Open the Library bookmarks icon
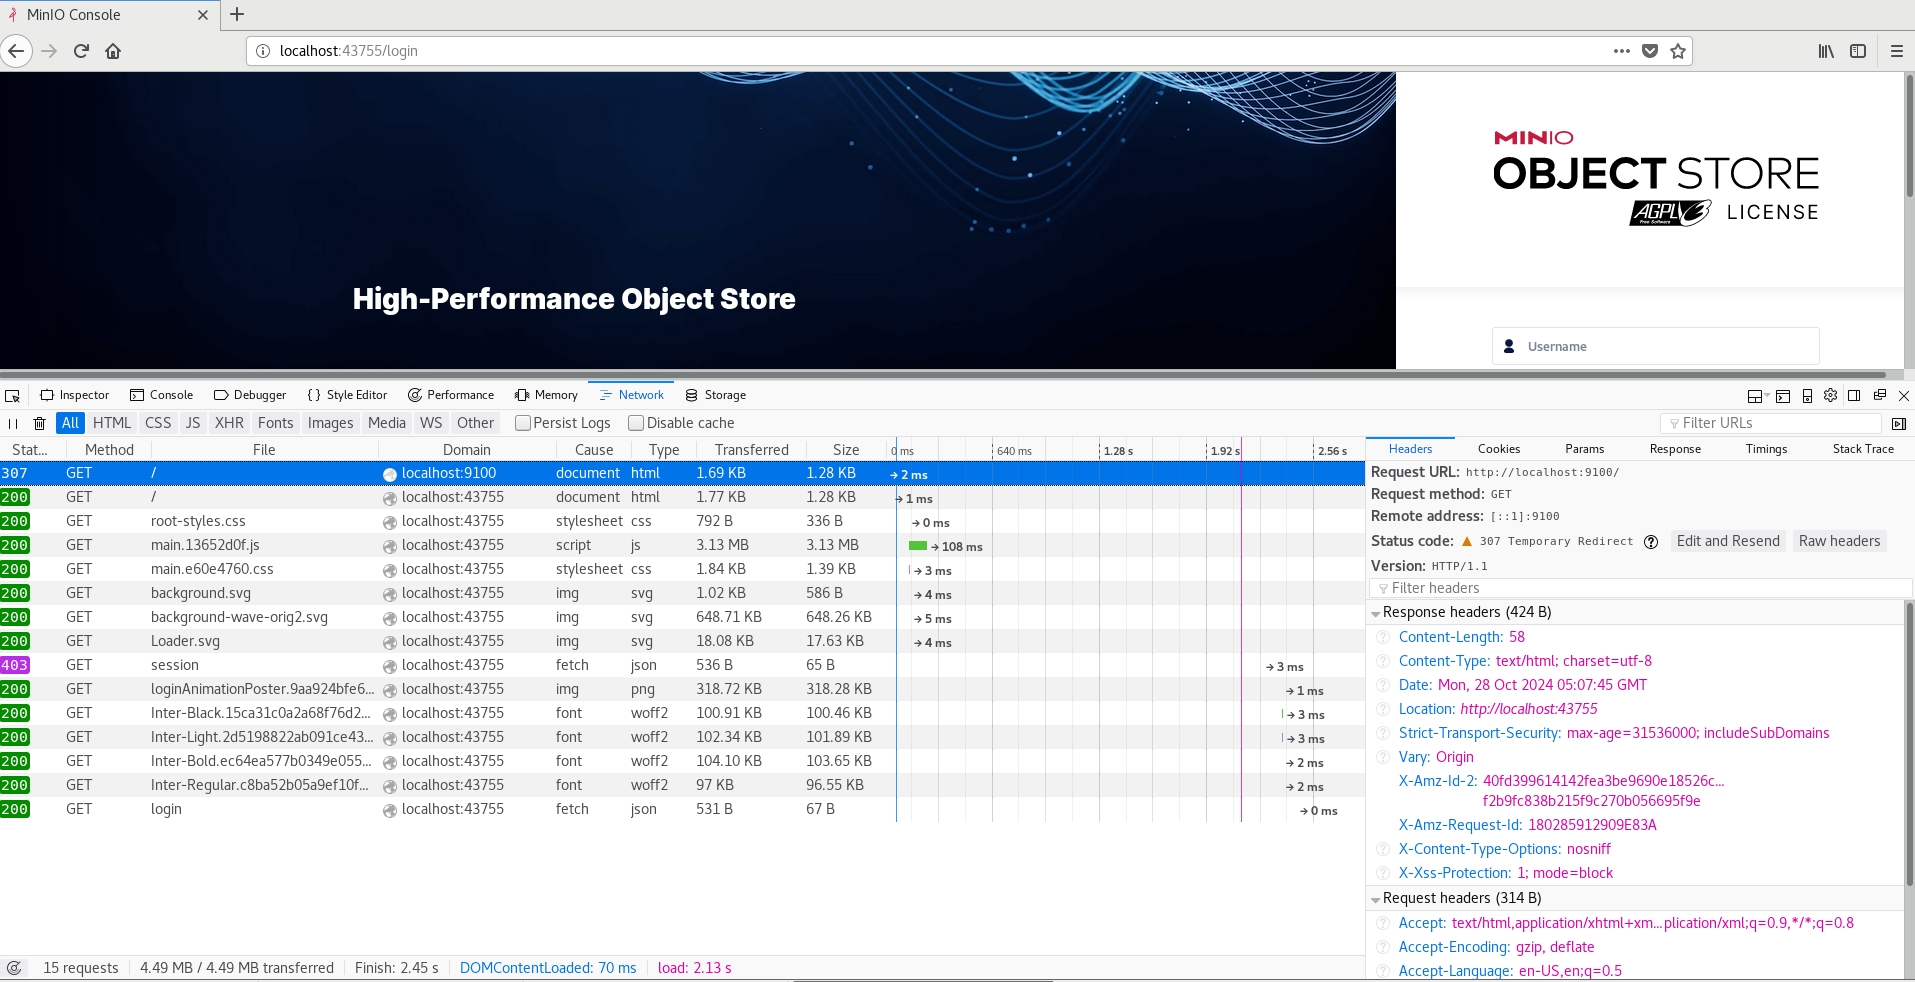Viewport: 1915px width, 982px height. click(x=1826, y=51)
